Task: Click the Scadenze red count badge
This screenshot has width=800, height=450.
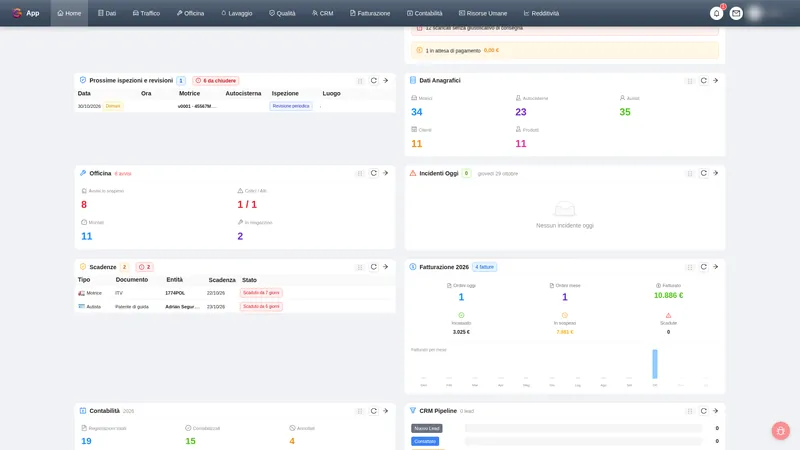Action: click(x=145, y=267)
